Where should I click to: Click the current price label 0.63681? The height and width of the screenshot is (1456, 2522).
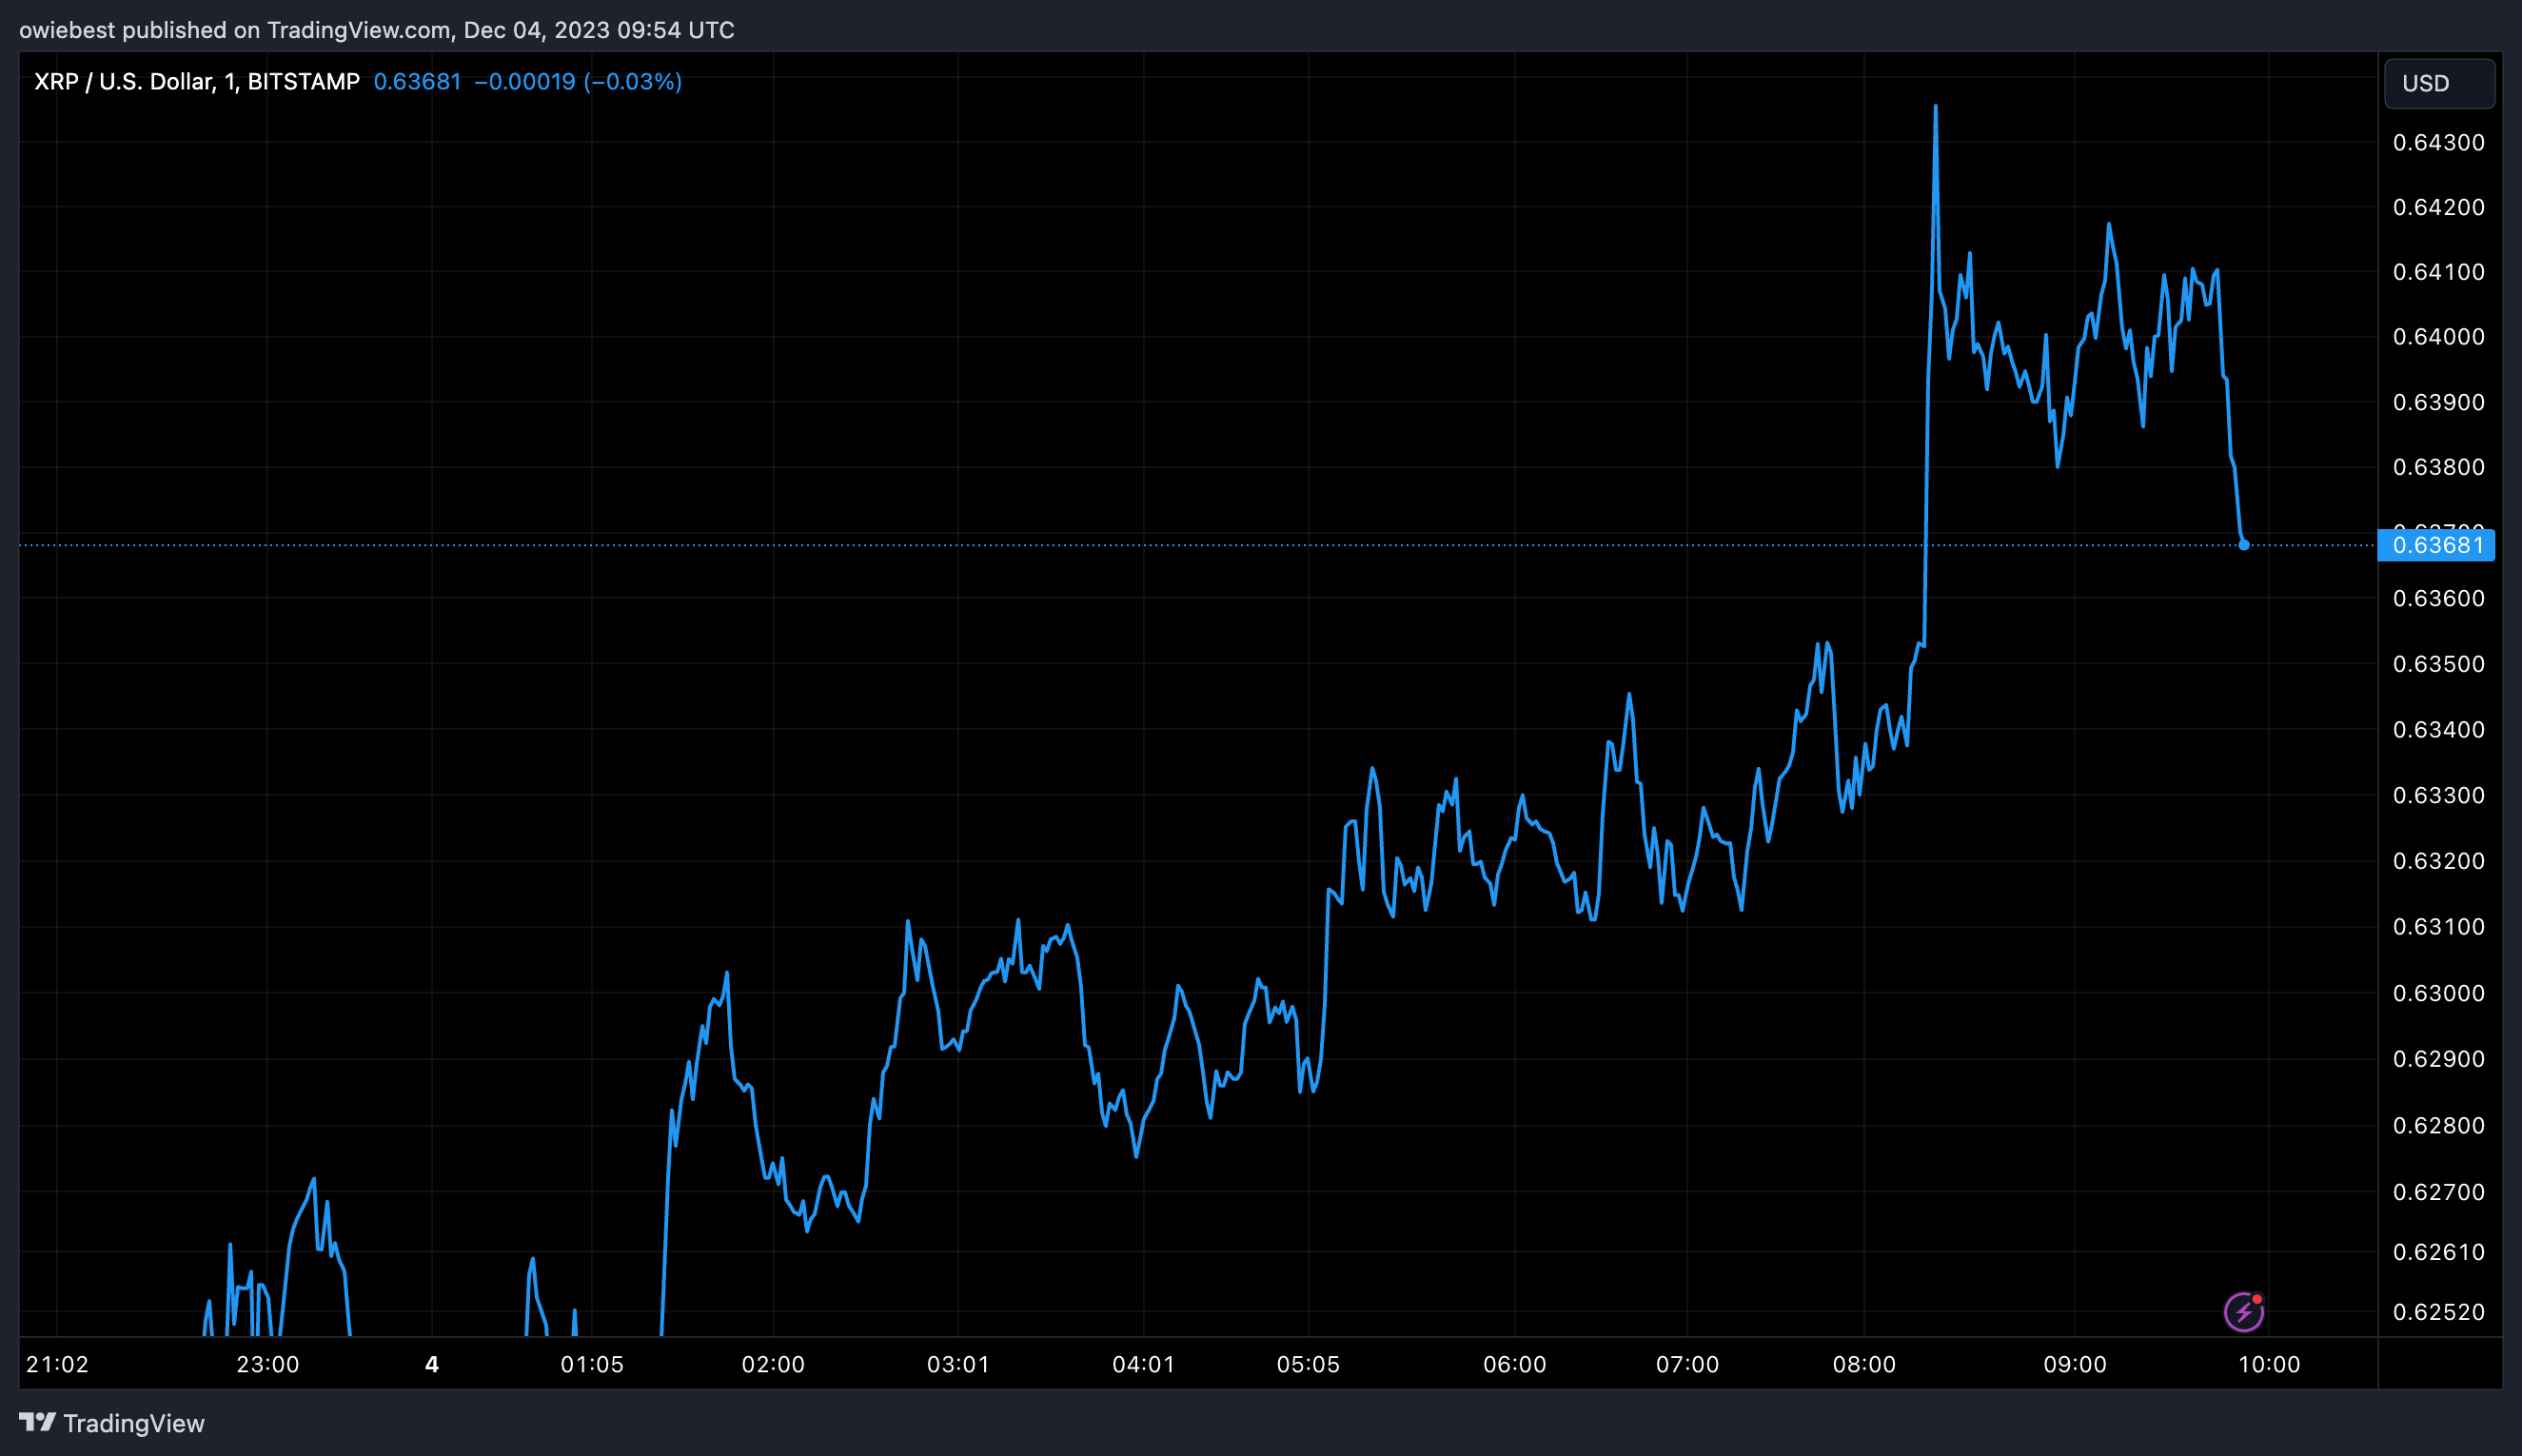tap(2436, 546)
